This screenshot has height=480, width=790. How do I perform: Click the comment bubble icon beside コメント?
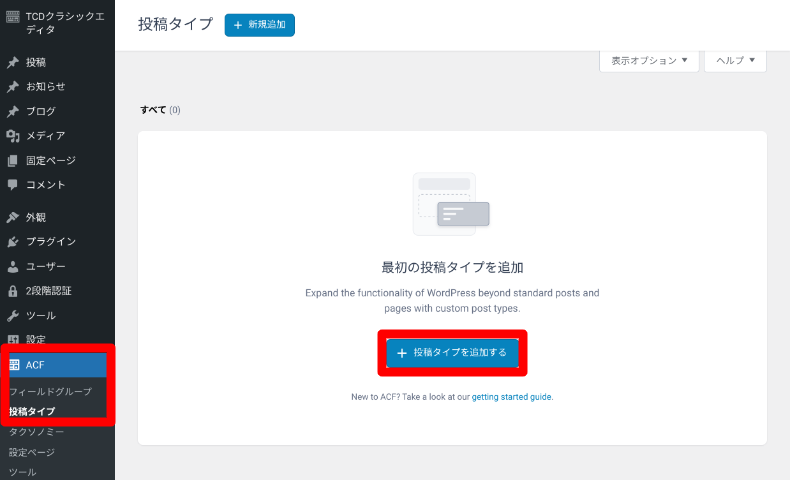(x=13, y=185)
